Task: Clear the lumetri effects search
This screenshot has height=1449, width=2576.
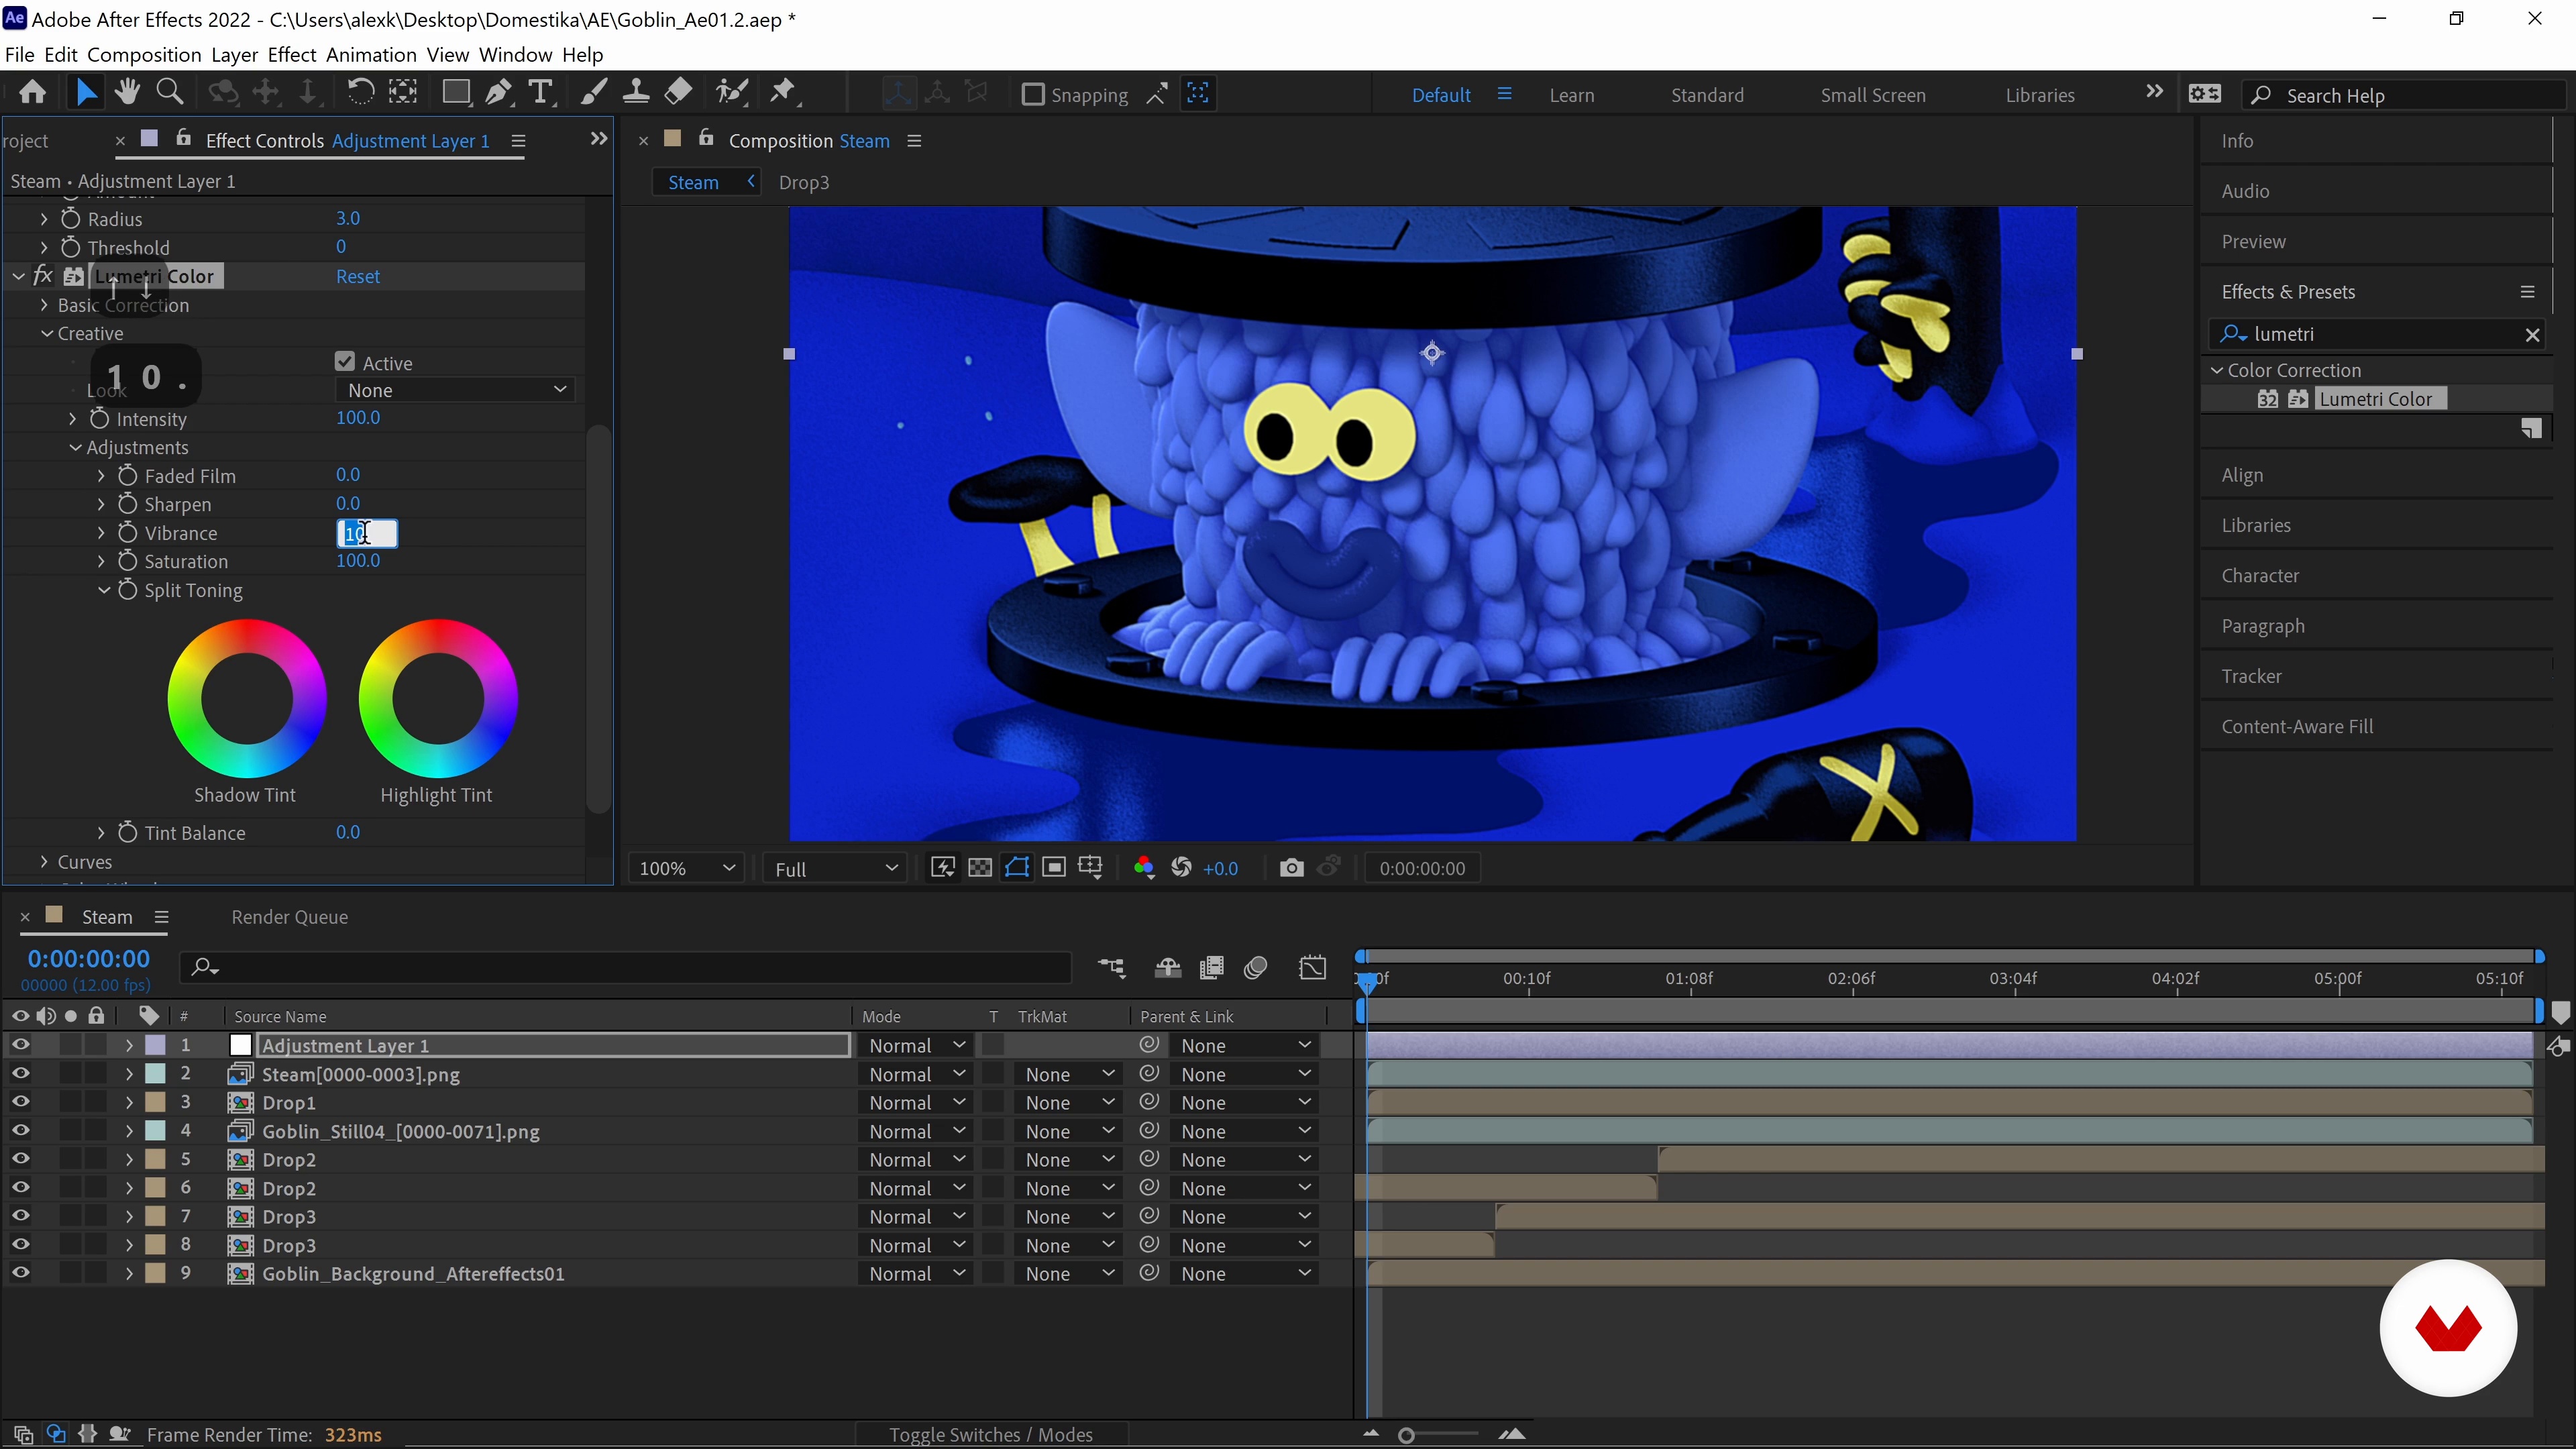Action: click(x=2532, y=334)
